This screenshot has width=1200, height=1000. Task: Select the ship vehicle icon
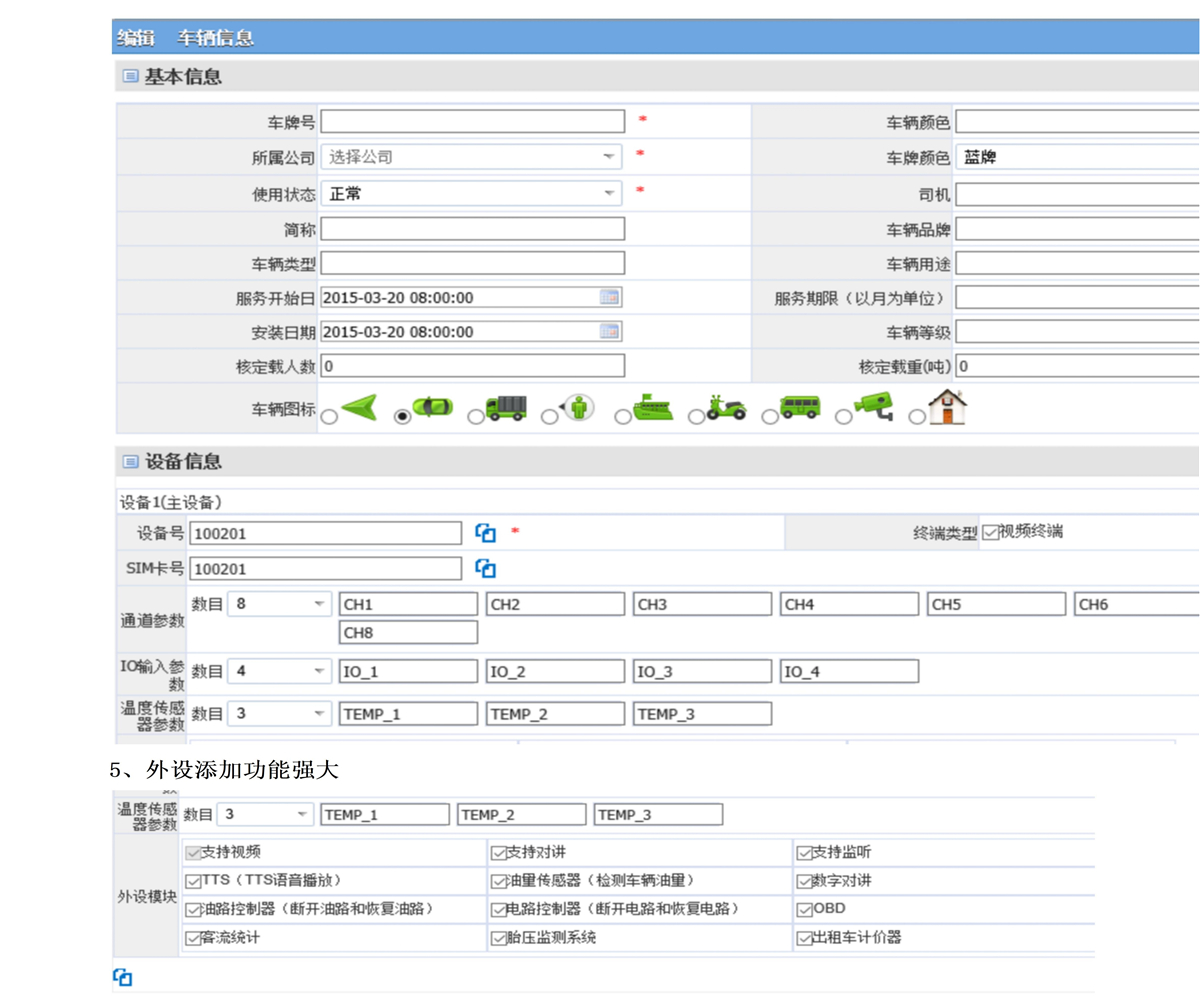click(622, 417)
